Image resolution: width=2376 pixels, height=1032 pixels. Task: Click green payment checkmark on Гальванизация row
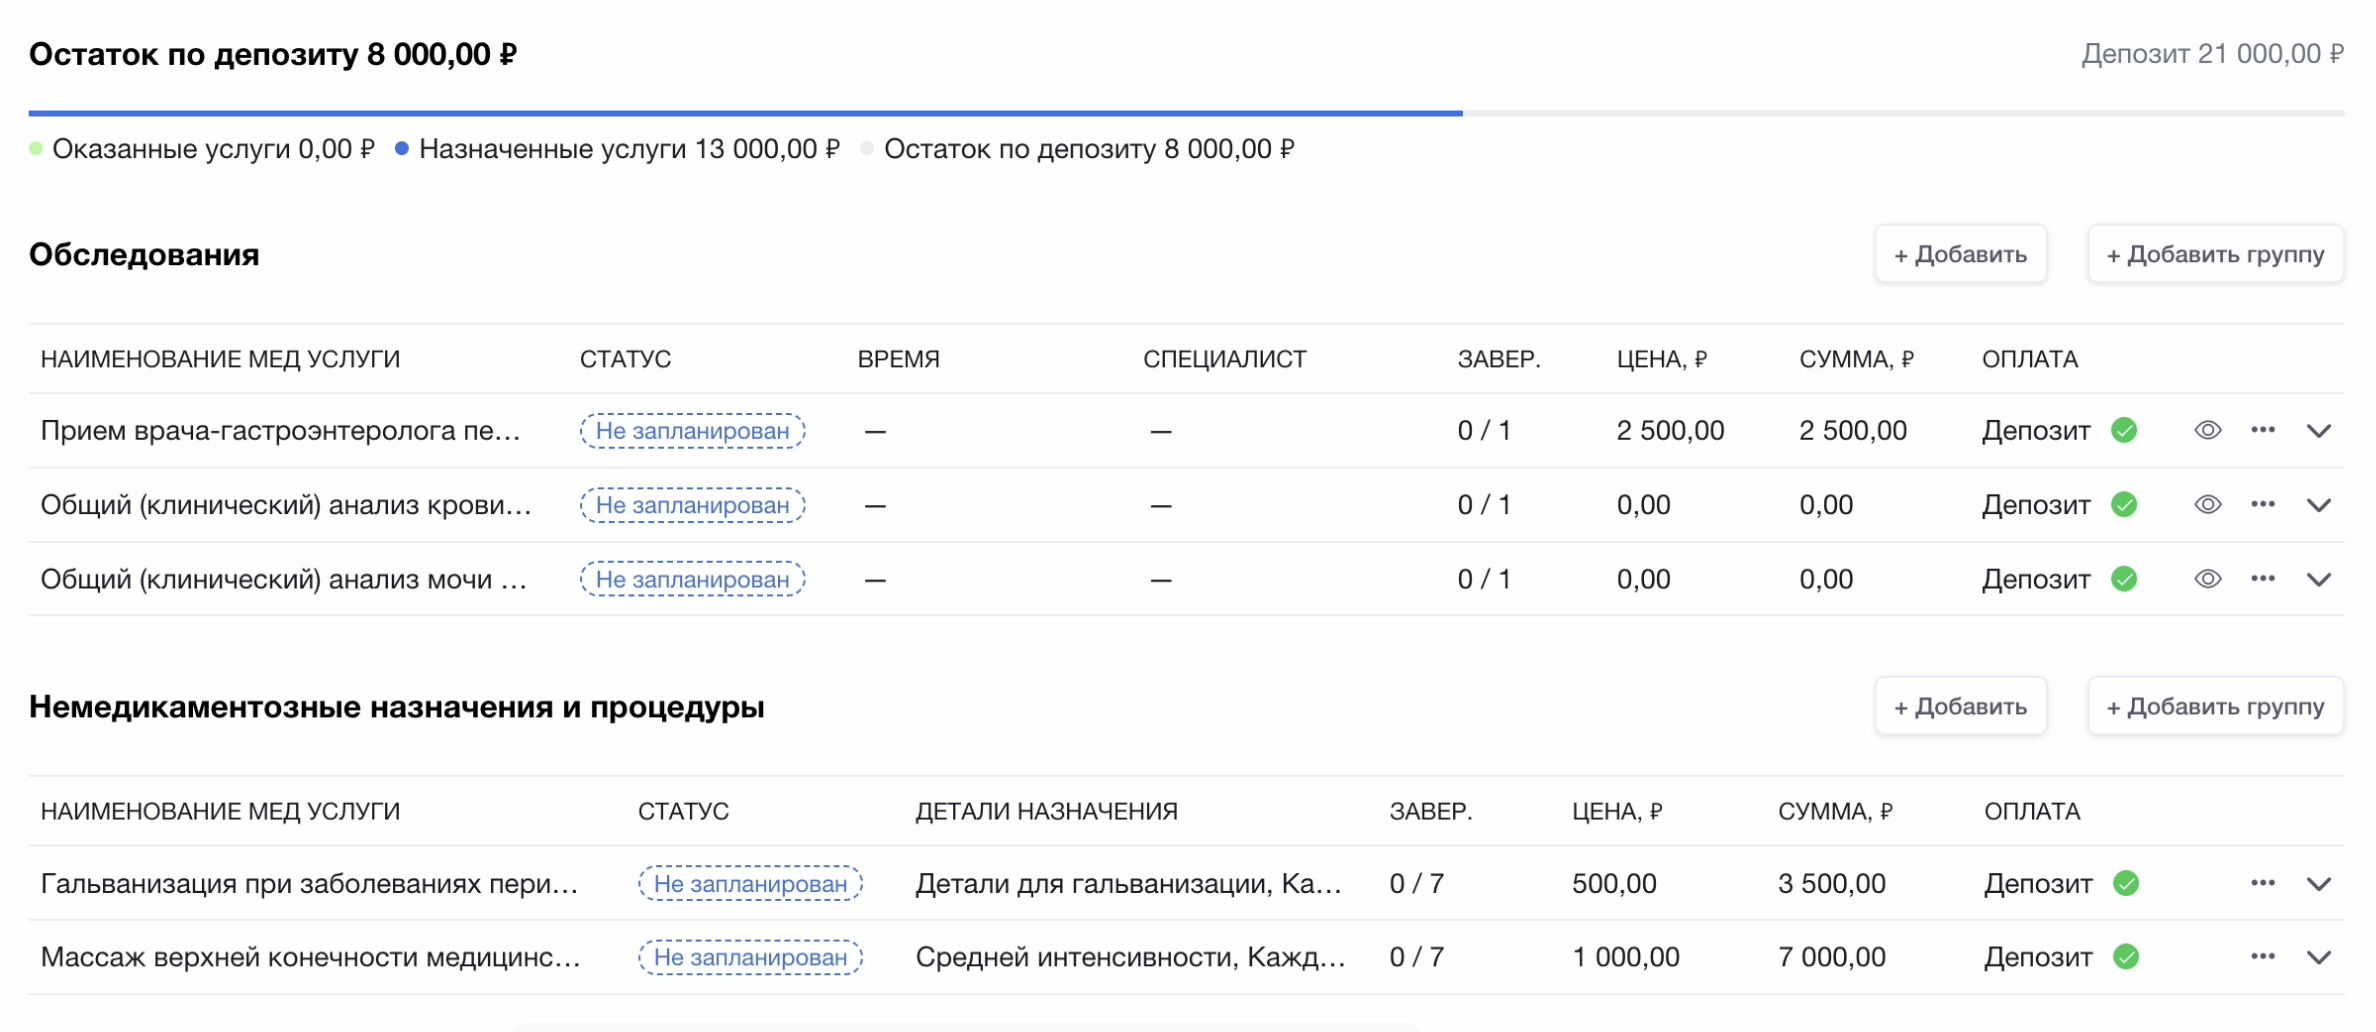[x=2126, y=883]
